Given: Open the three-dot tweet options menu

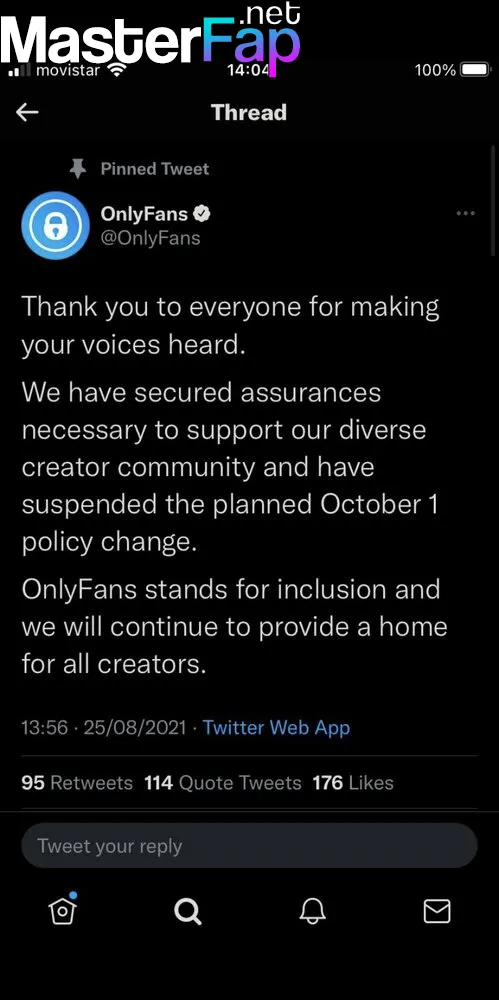Looking at the screenshot, I should (466, 214).
